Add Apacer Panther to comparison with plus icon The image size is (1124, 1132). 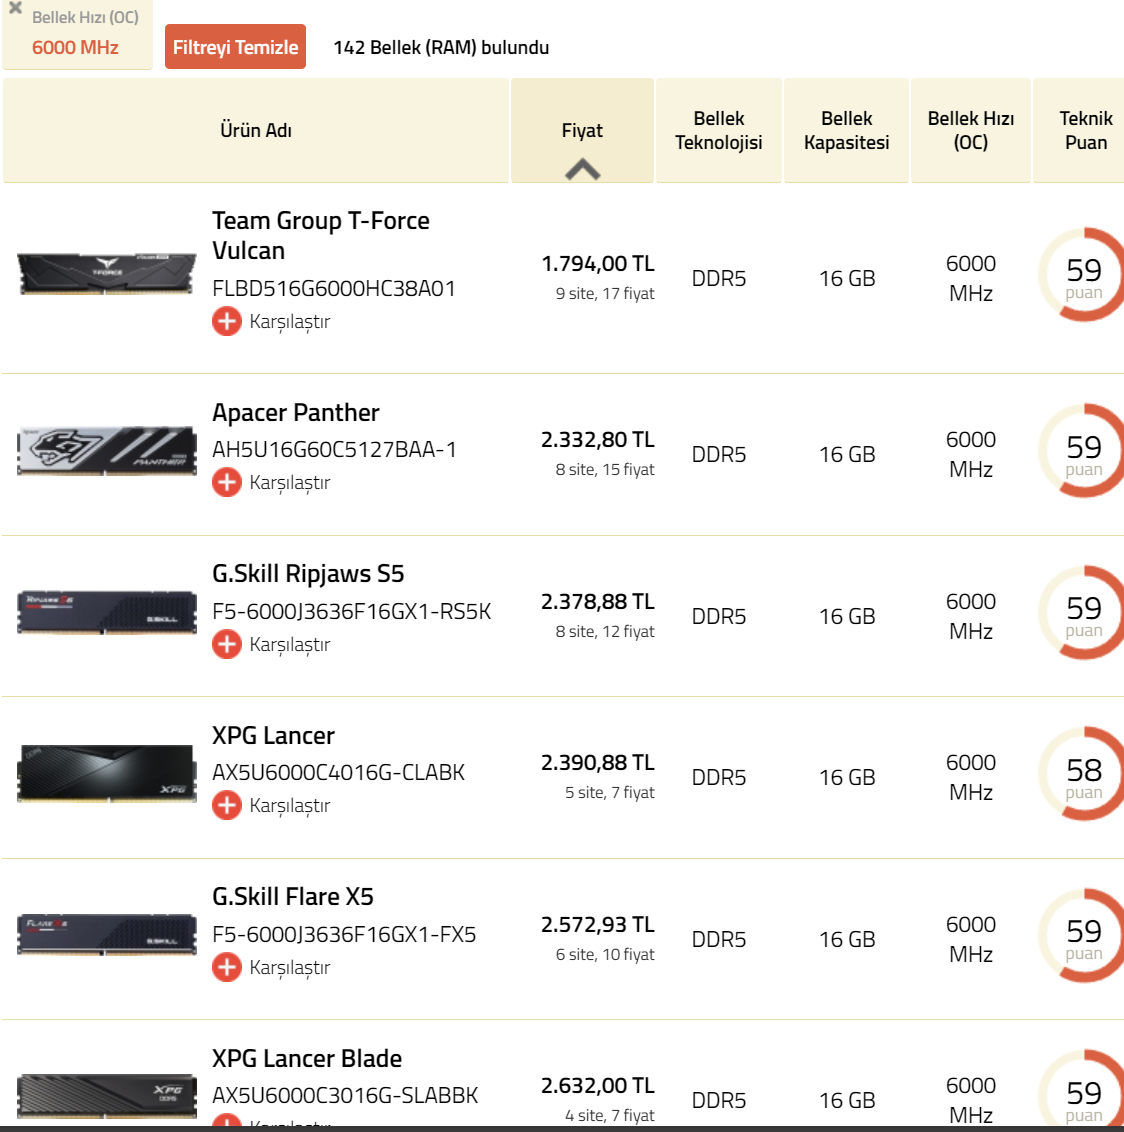pos(227,482)
